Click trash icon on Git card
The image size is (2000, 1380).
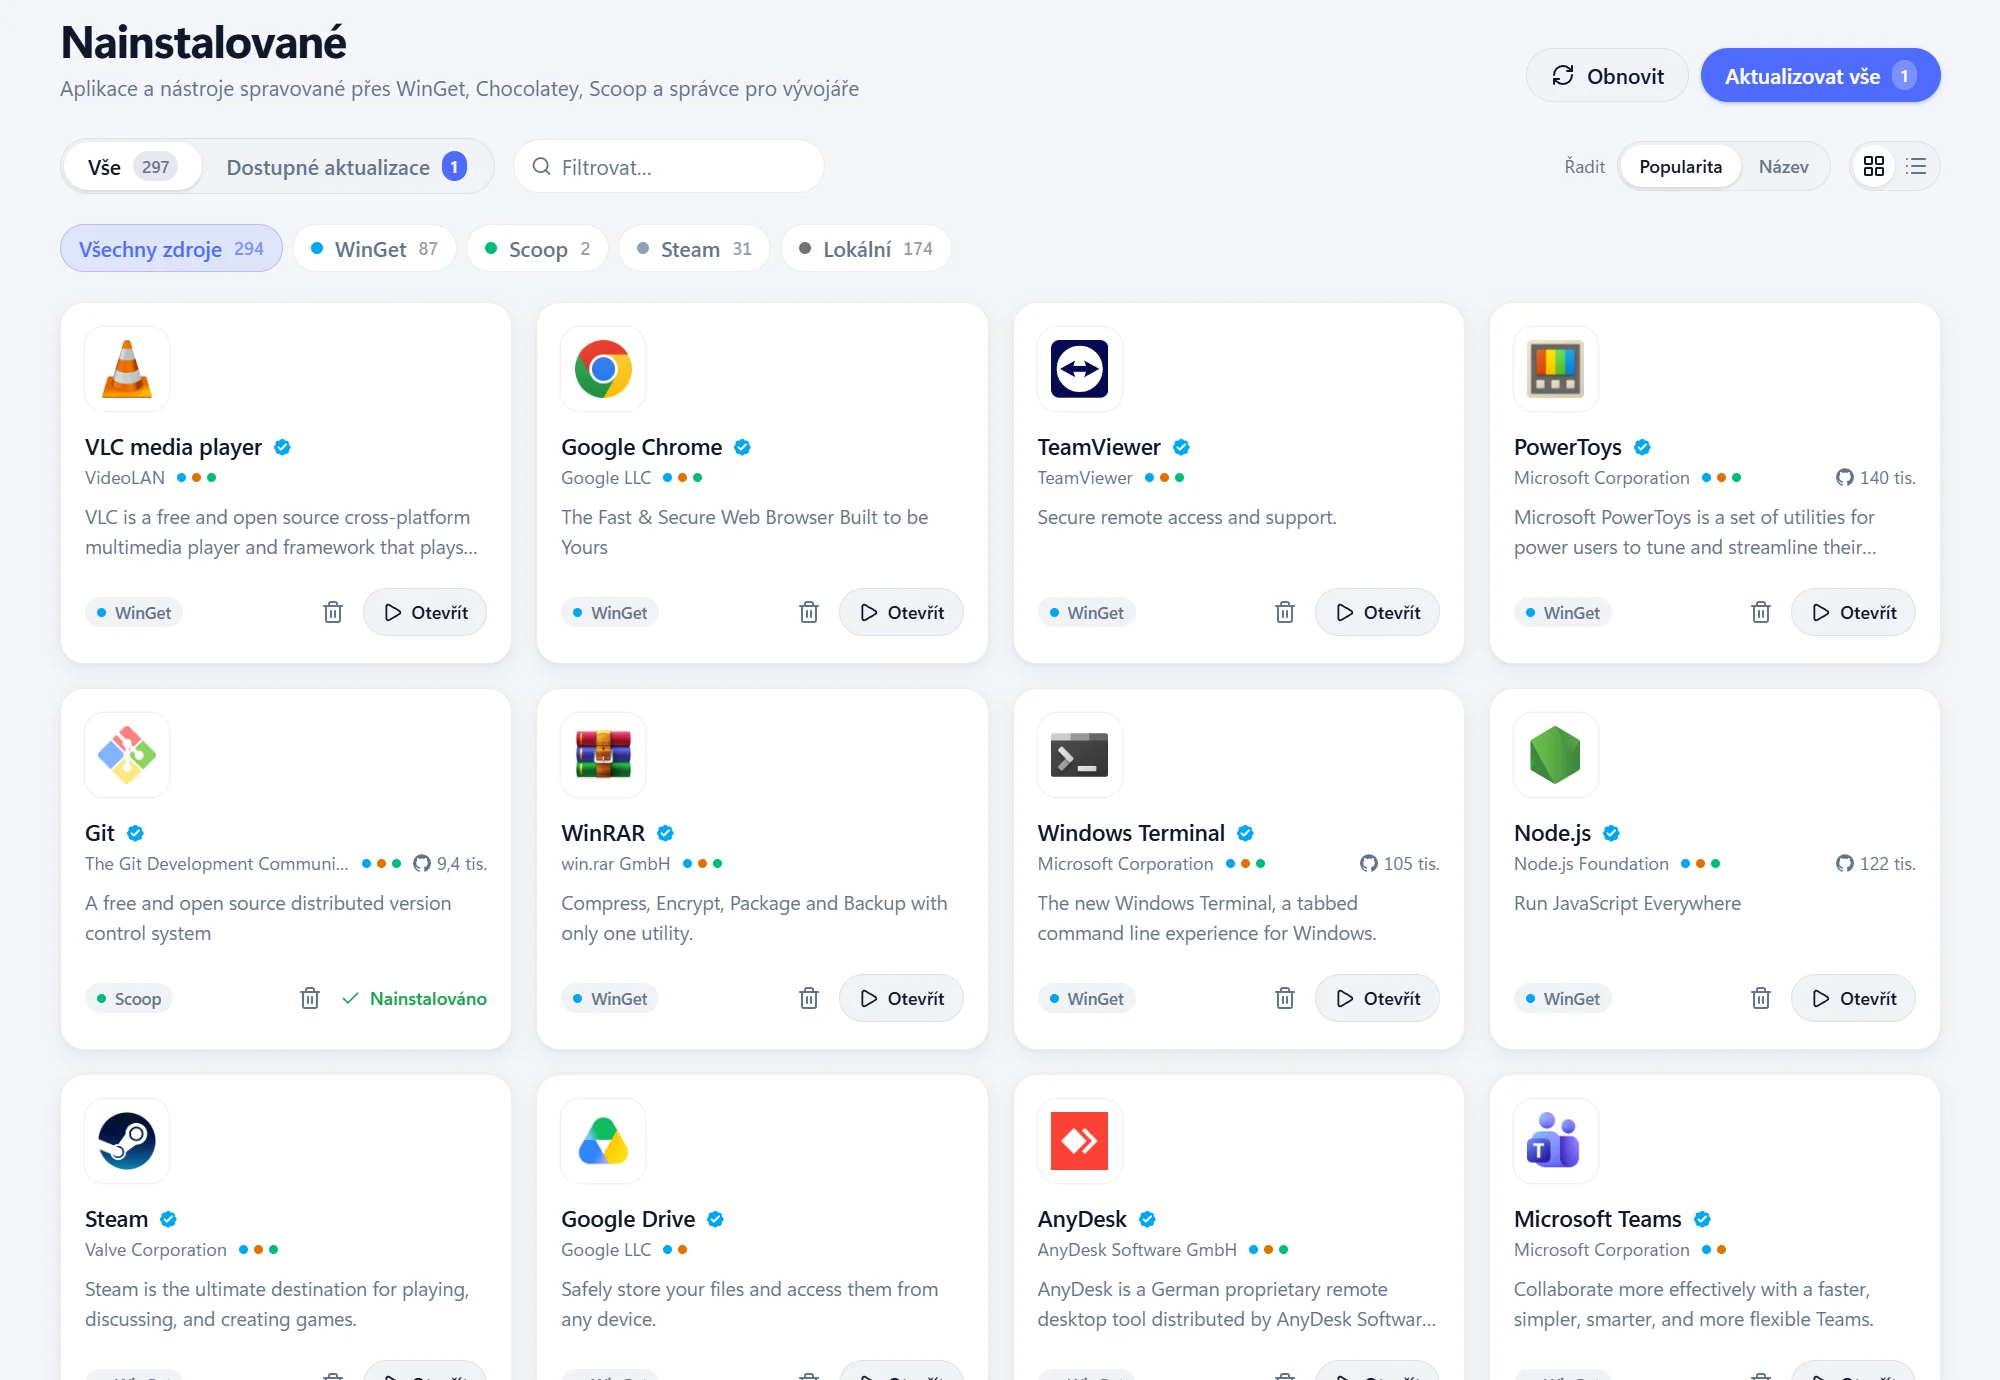click(310, 998)
